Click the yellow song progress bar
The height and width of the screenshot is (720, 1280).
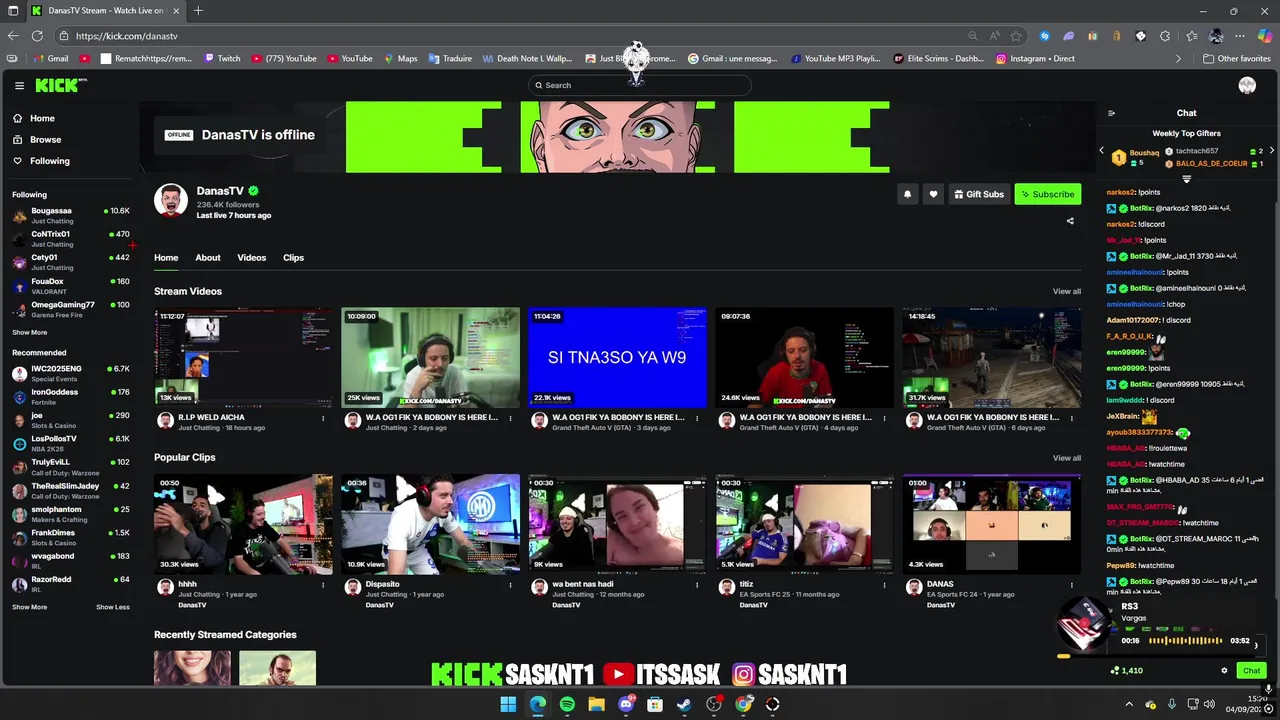1063,656
